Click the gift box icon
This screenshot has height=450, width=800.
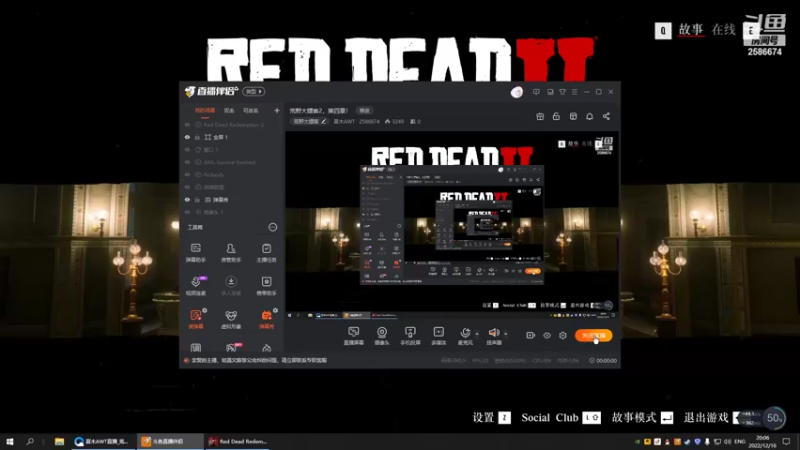540,116
